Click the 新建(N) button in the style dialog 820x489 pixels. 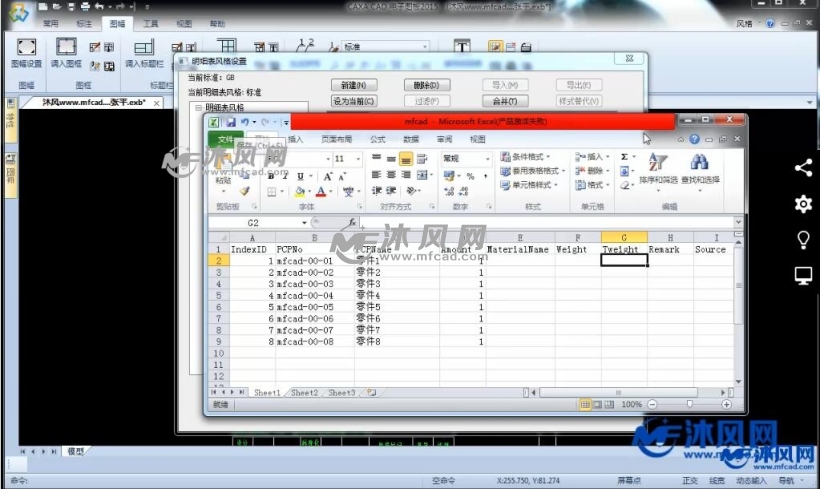pos(354,85)
